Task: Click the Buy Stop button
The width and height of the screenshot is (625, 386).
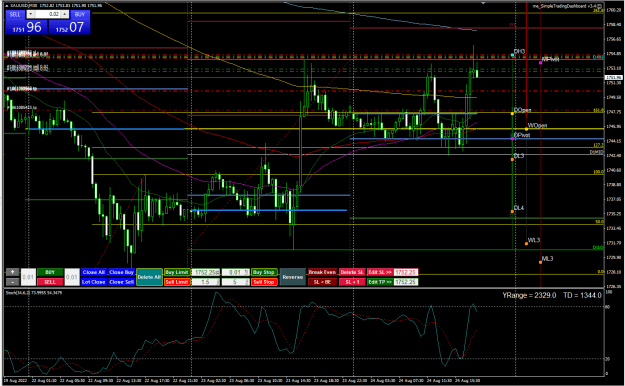Action: (264, 272)
